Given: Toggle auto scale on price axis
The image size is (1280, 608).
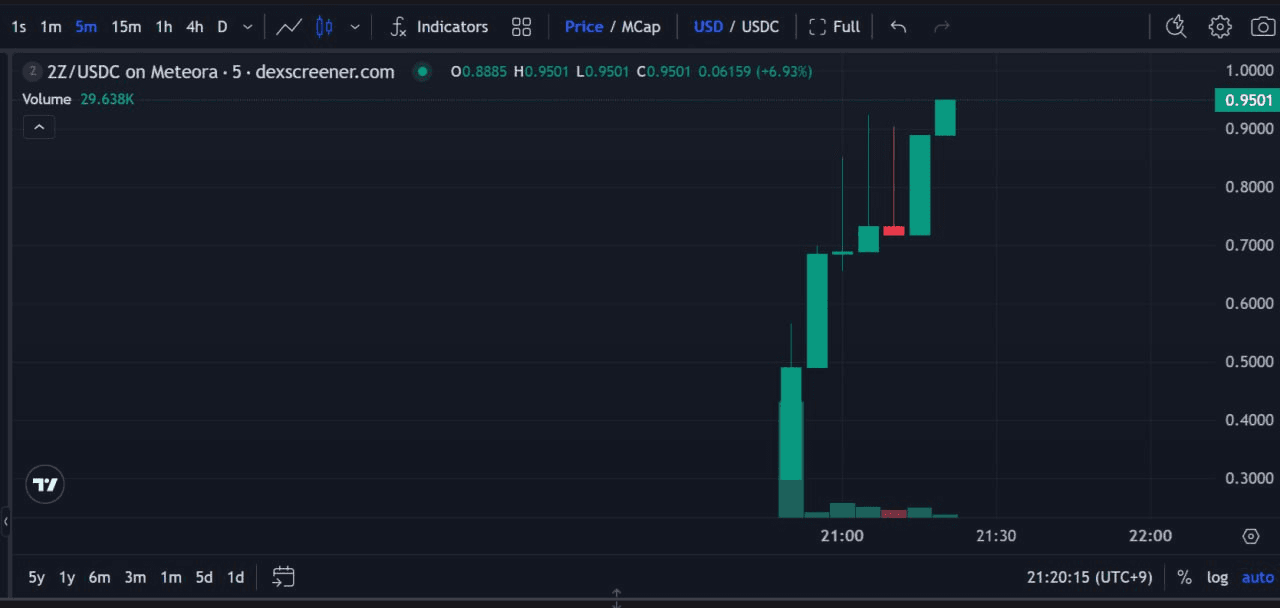Looking at the screenshot, I should click(1257, 577).
